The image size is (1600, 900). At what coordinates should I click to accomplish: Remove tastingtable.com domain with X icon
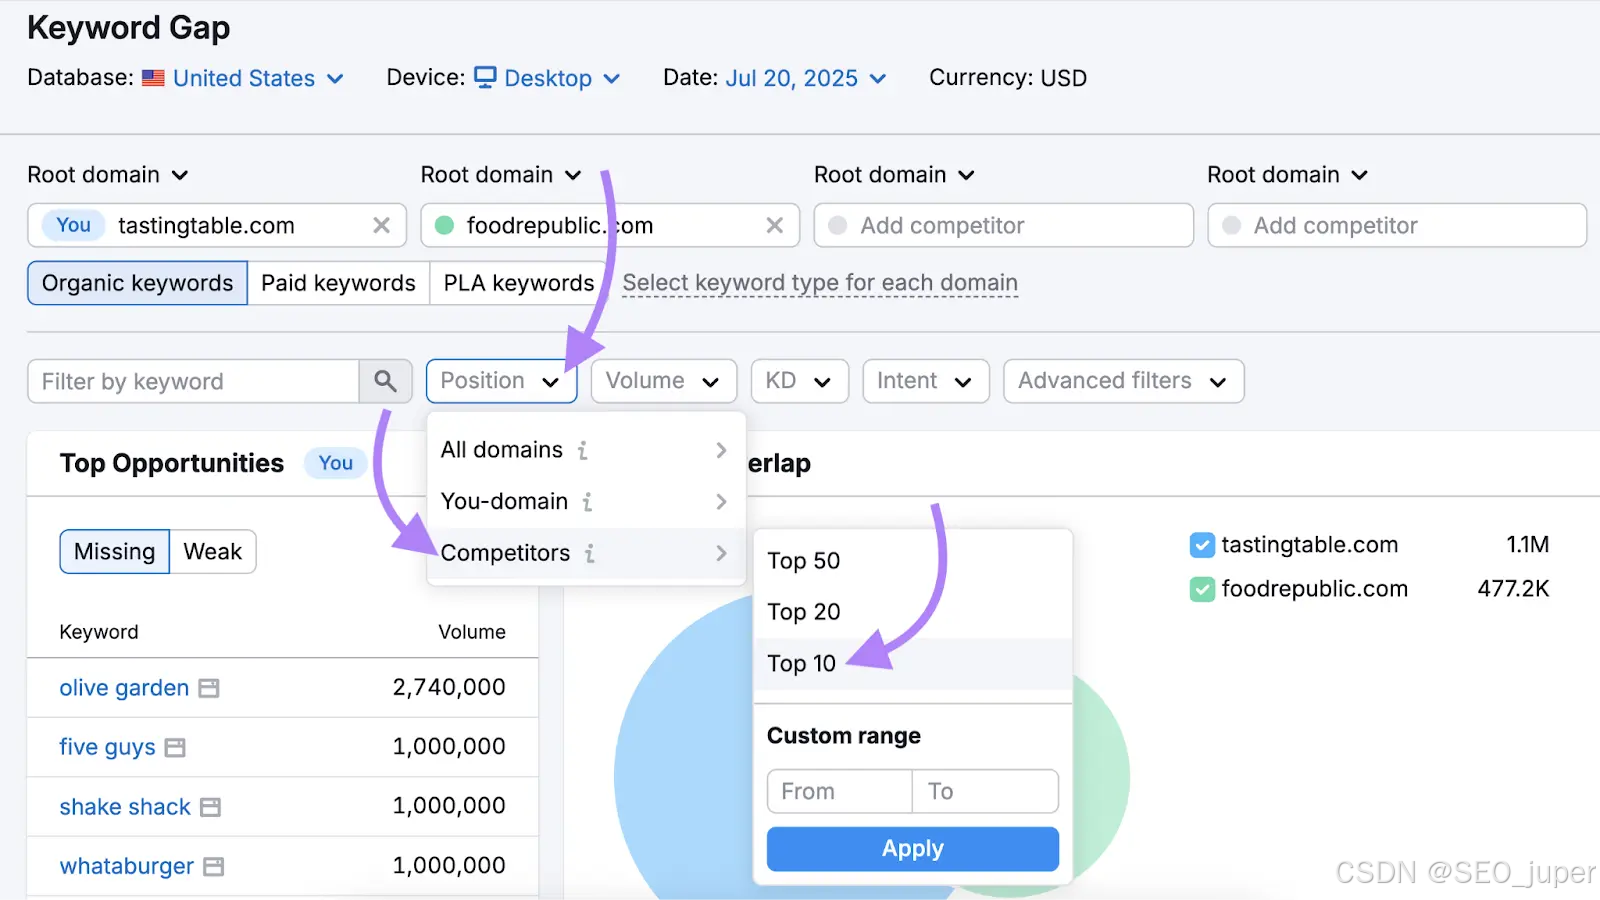click(x=381, y=226)
